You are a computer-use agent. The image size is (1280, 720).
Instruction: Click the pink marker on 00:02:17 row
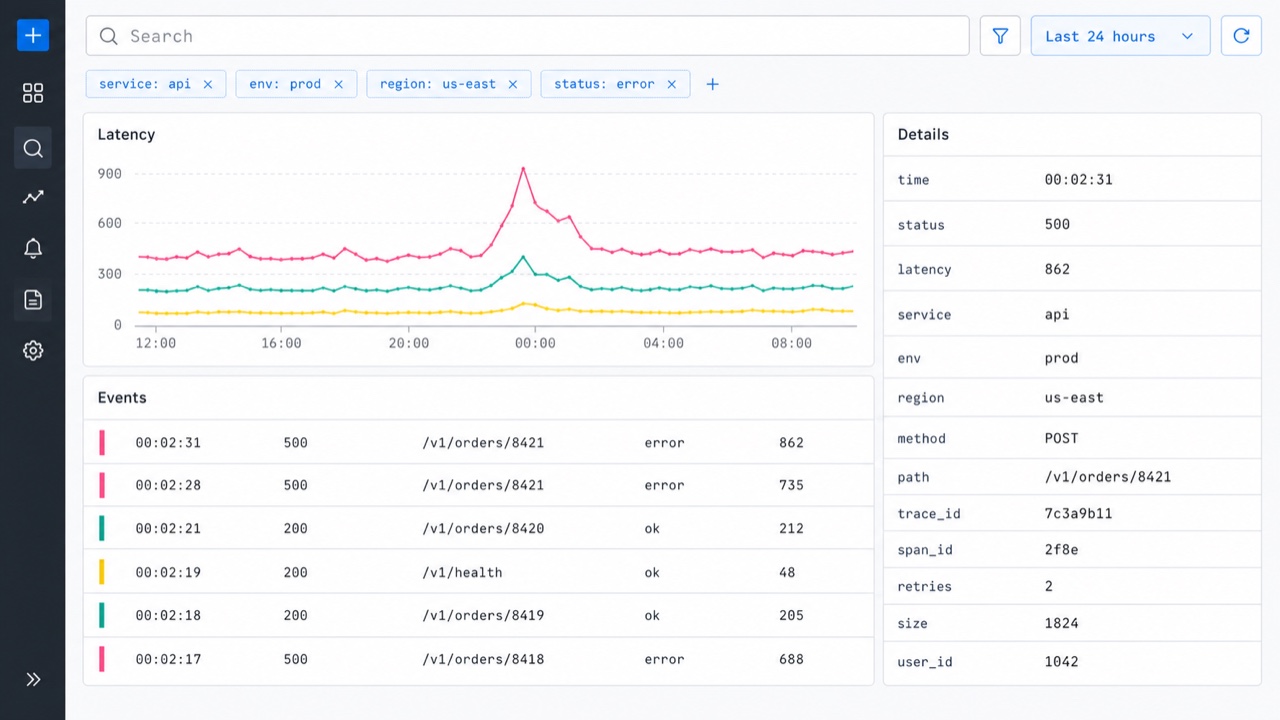[x=102, y=659]
